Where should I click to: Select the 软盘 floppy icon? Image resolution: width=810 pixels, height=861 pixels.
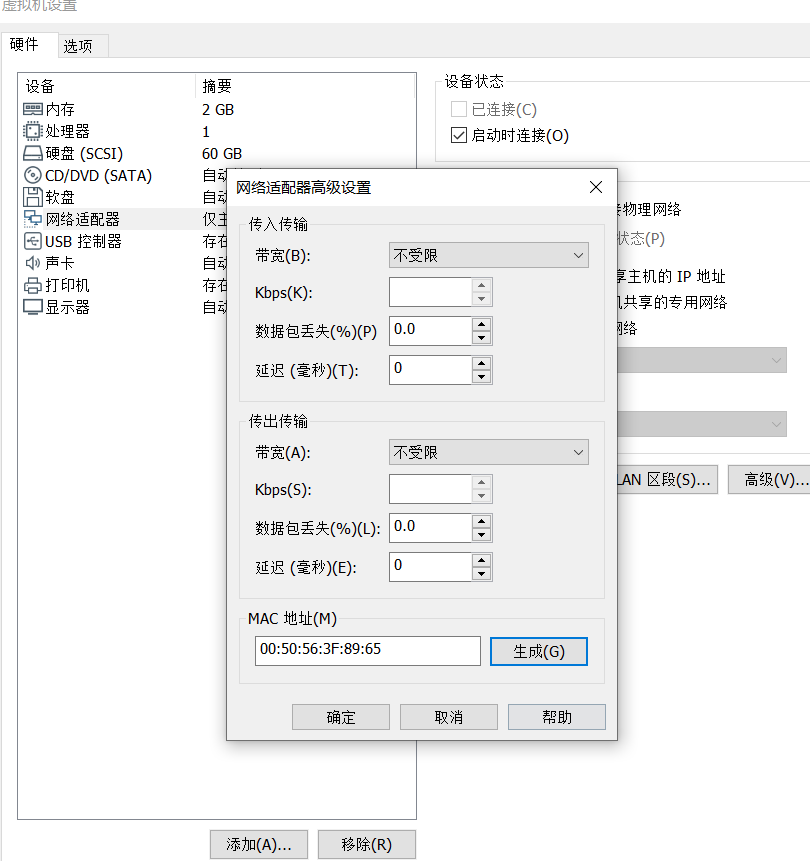32,197
